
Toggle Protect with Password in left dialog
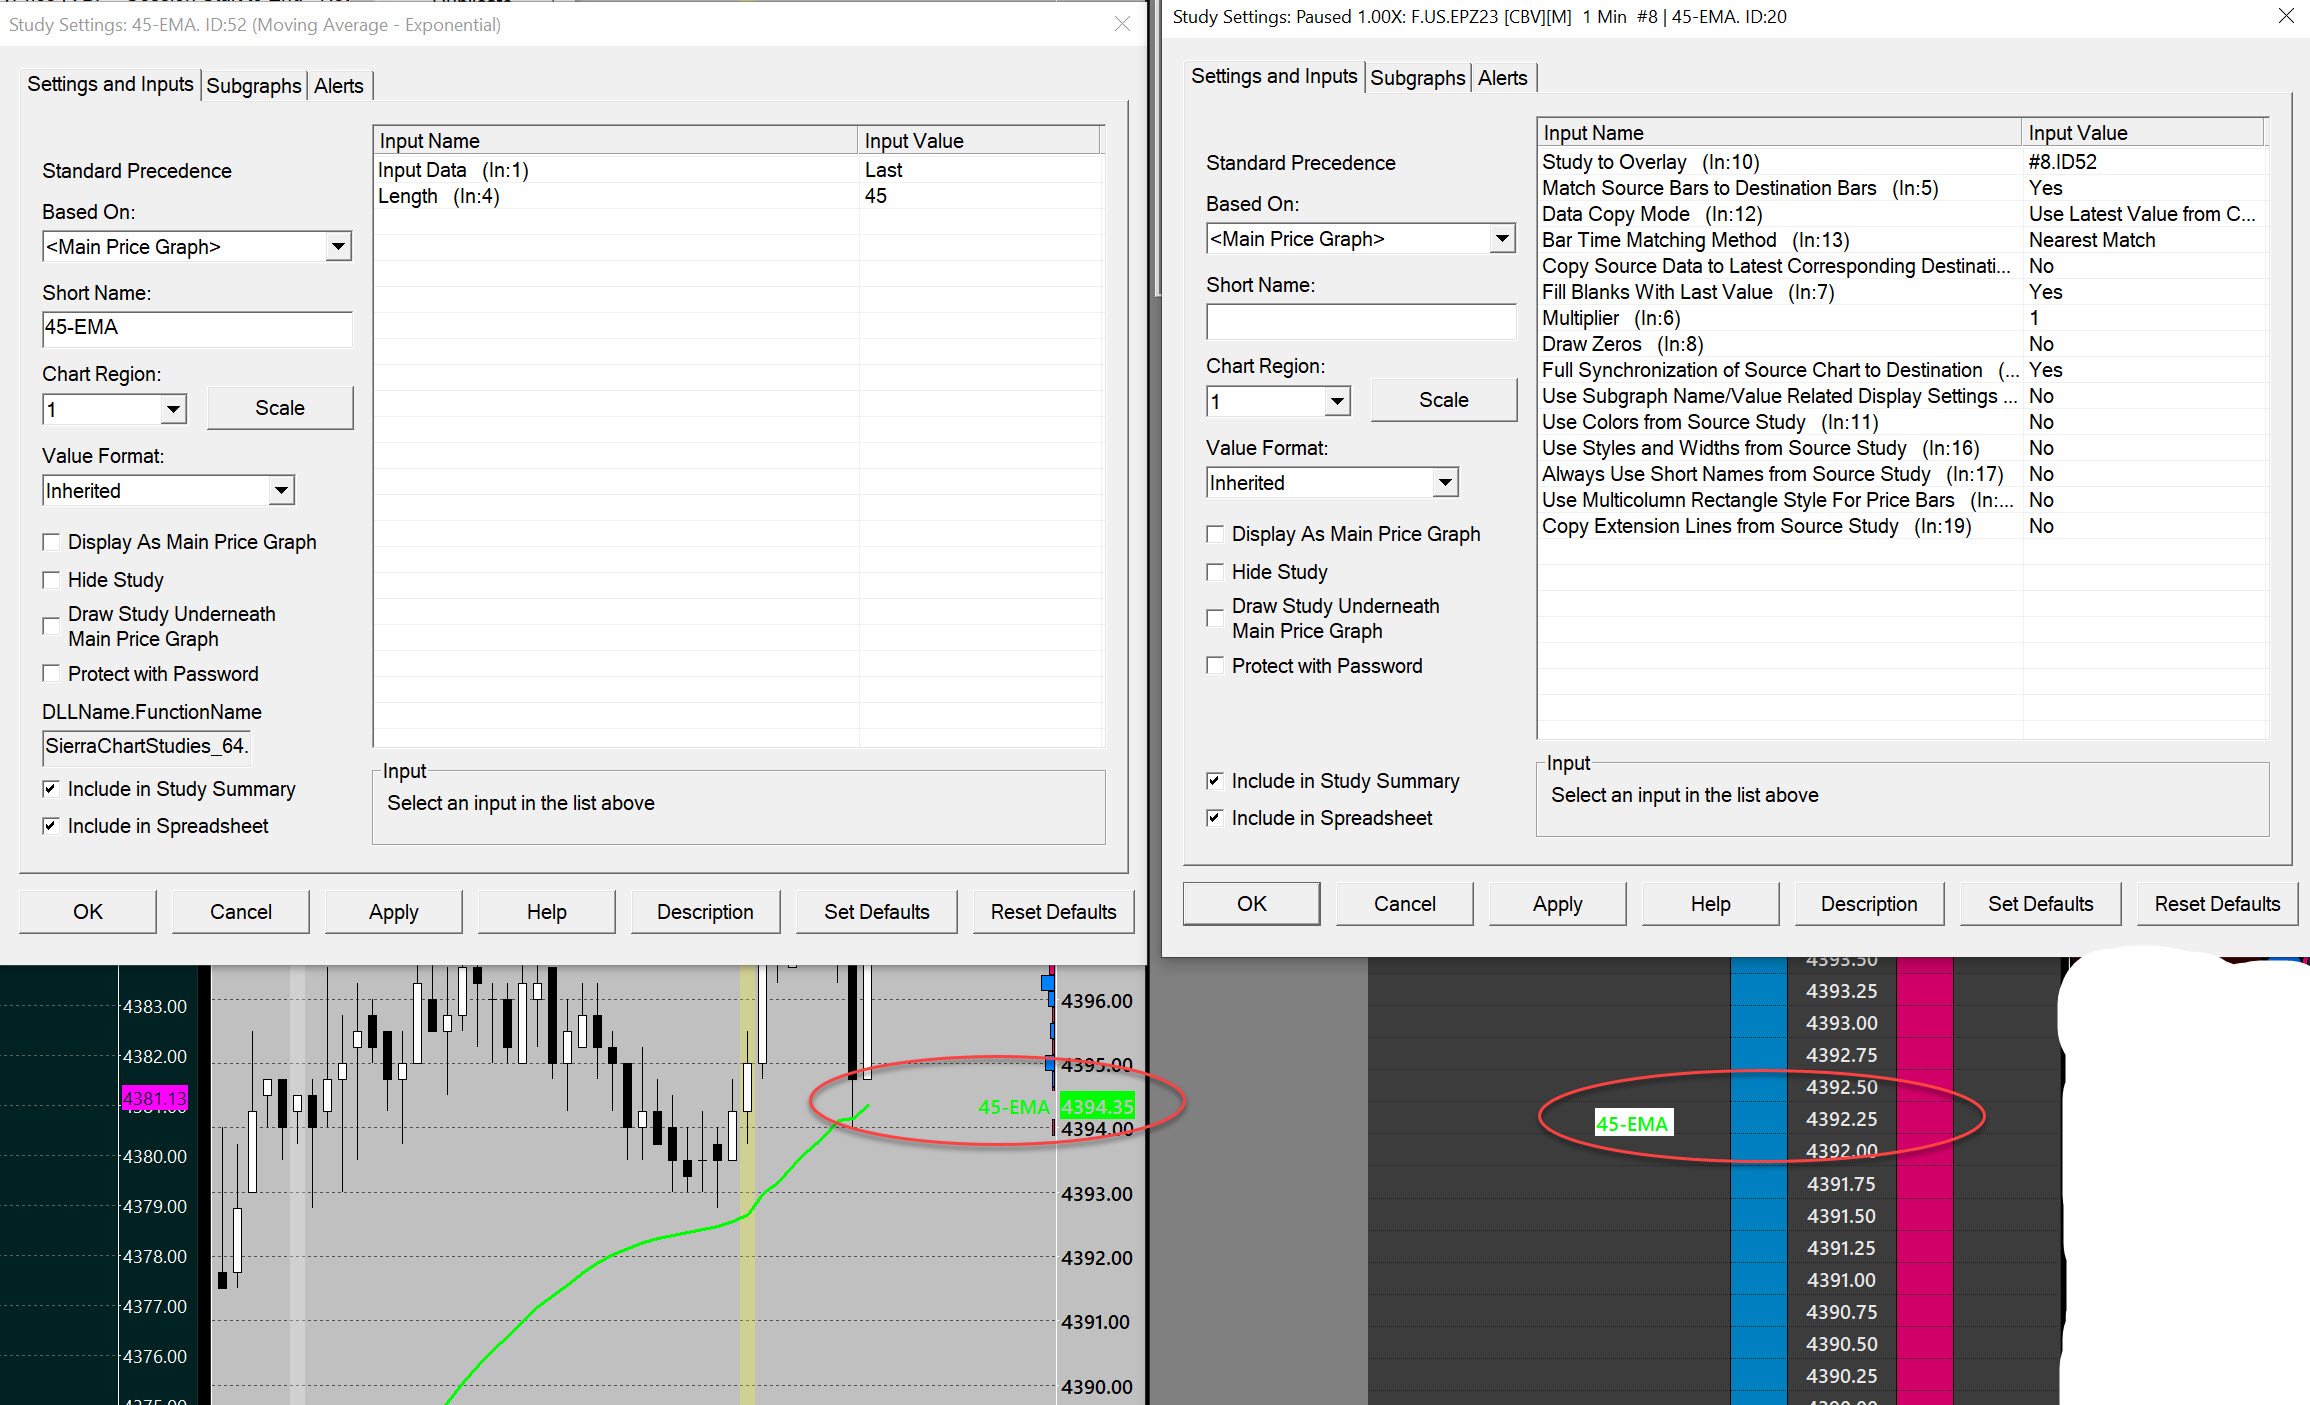pyautogui.click(x=51, y=674)
